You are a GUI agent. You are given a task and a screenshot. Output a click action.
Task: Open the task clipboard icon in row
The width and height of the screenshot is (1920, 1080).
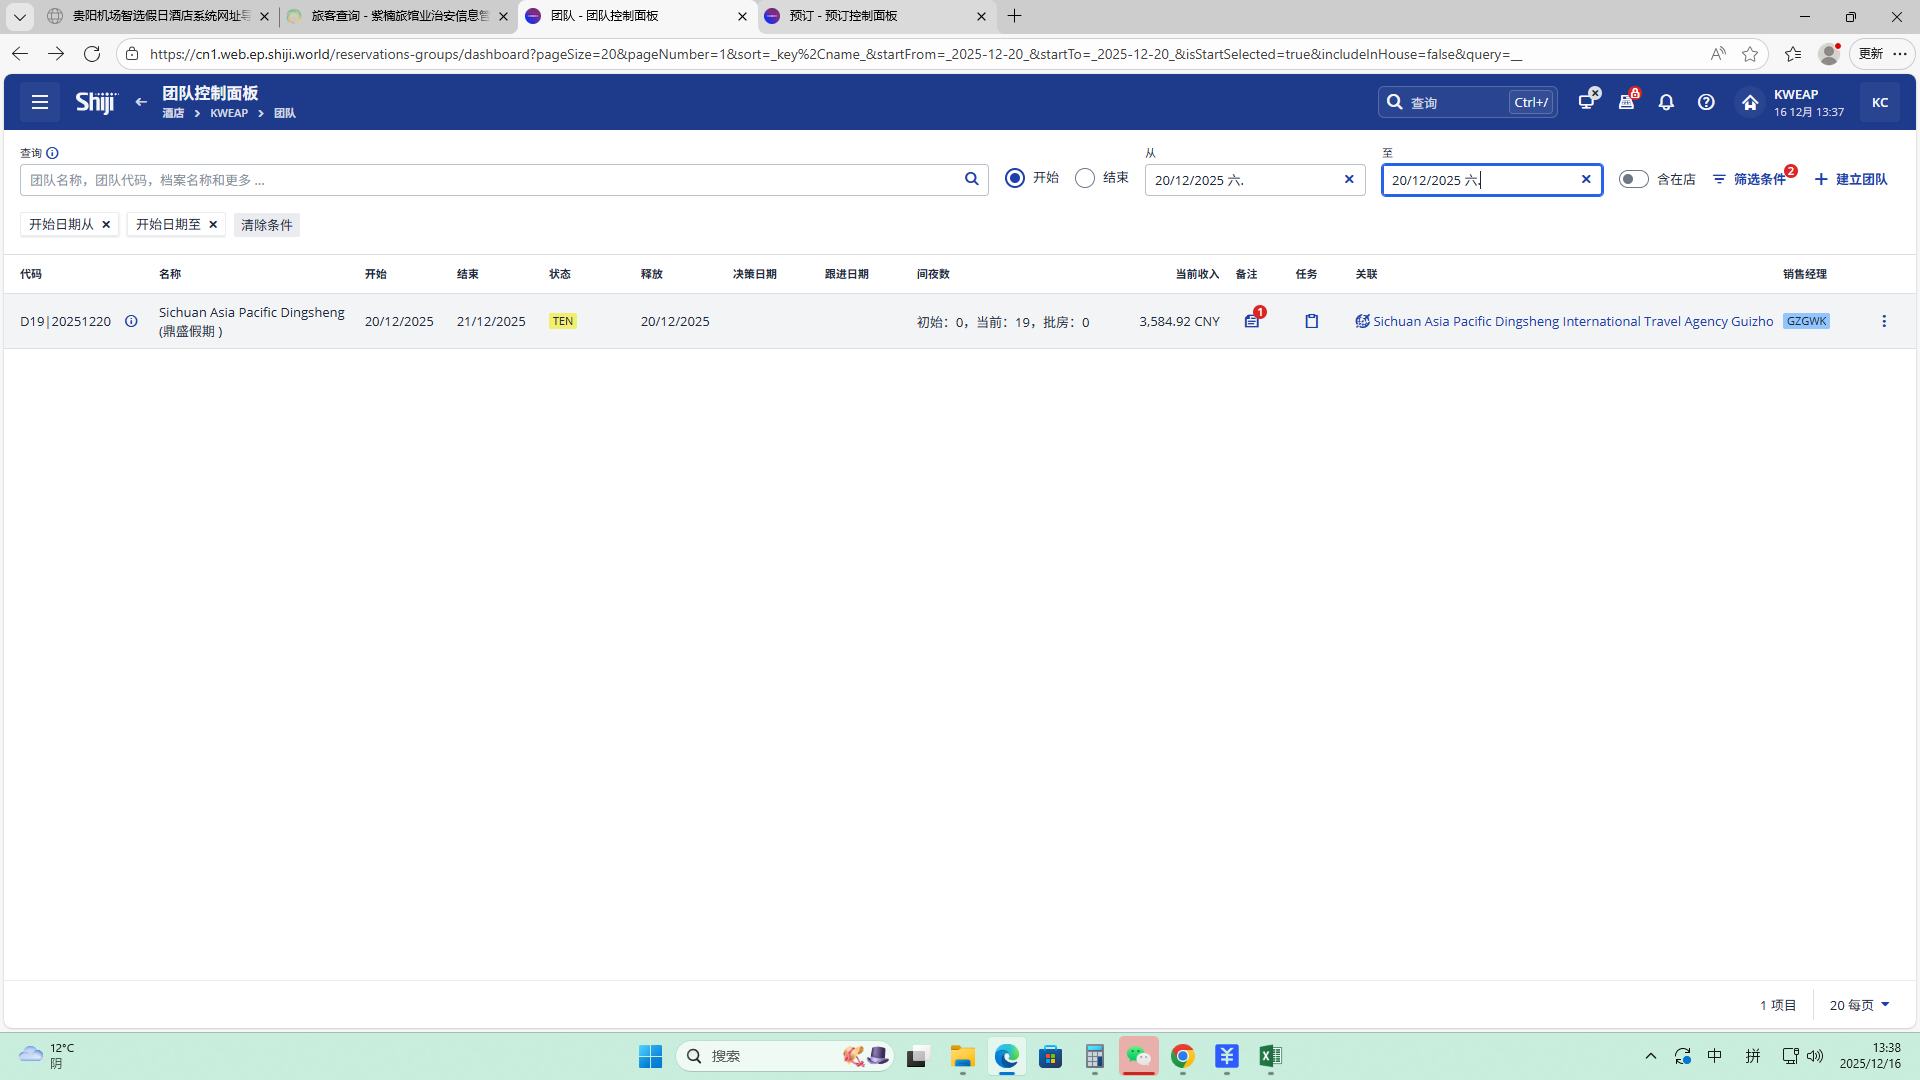pos(1311,321)
